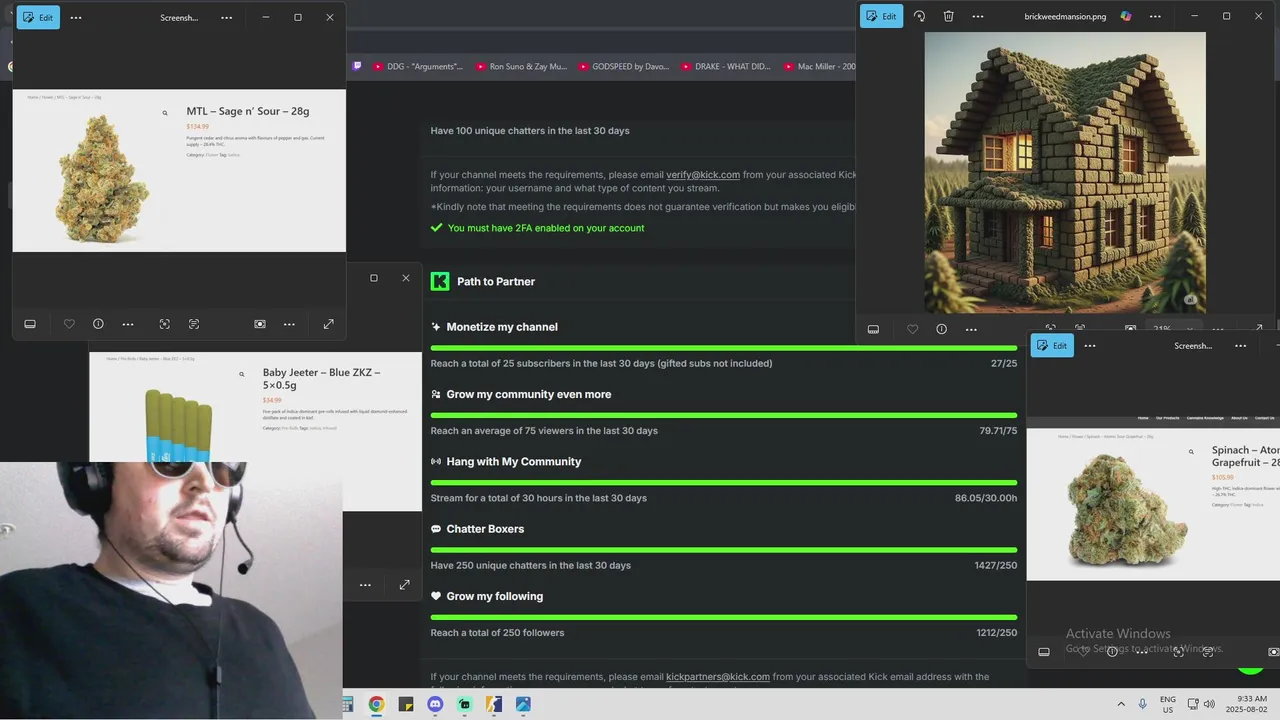Open the three-dot menu beside the info icon in the Sage n' Sour window
Viewport: 1280px width, 720px height.
(x=128, y=324)
